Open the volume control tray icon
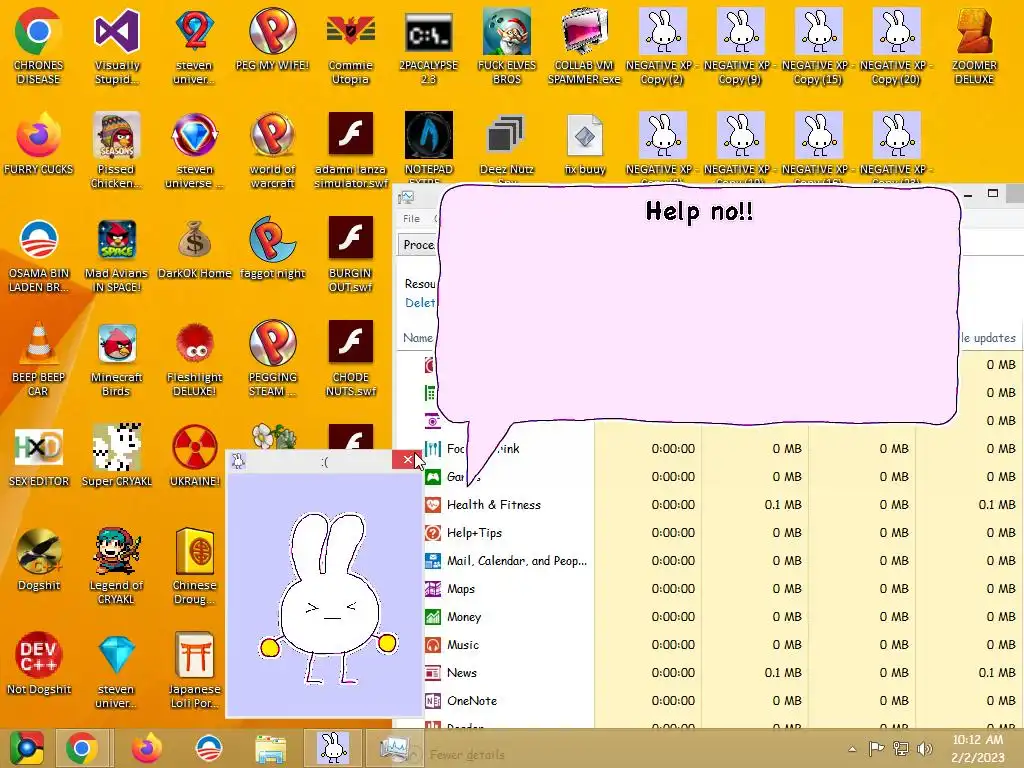The height and width of the screenshot is (768, 1024). pyautogui.click(x=925, y=748)
